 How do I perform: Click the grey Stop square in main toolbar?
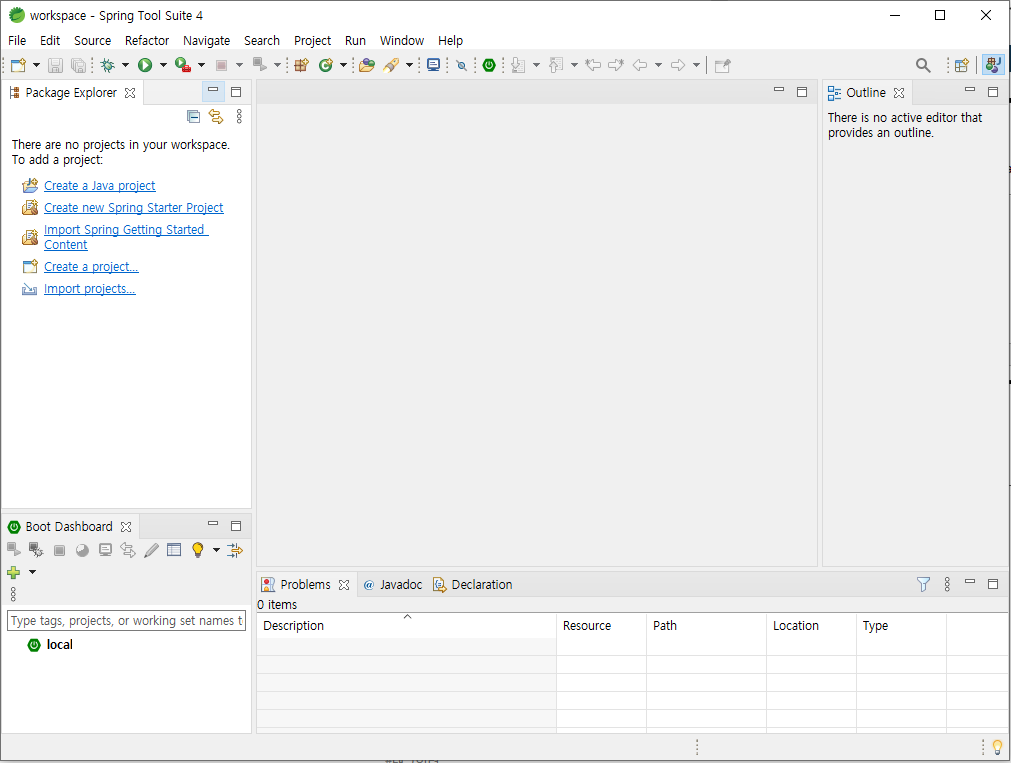coord(221,65)
